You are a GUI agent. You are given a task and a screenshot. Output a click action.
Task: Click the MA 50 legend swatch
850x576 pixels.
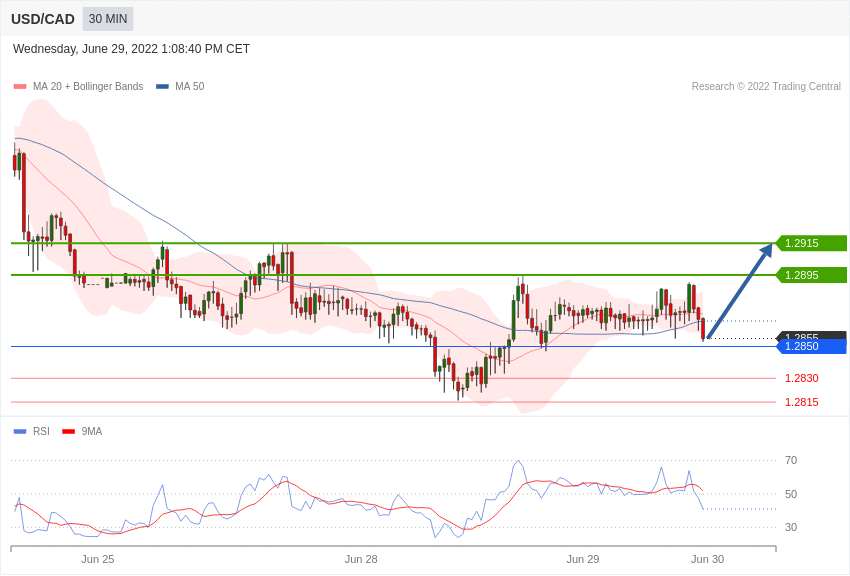pyautogui.click(x=162, y=87)
